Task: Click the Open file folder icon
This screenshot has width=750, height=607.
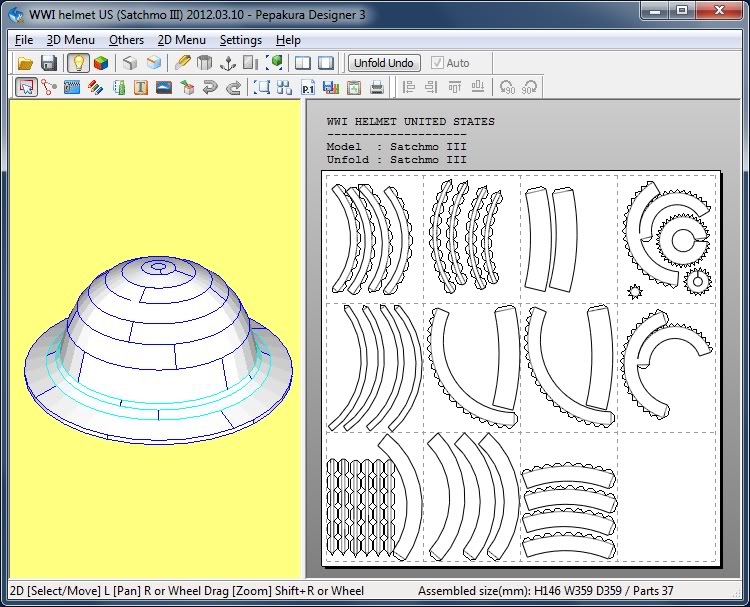Action: click(x=26, y=63)
